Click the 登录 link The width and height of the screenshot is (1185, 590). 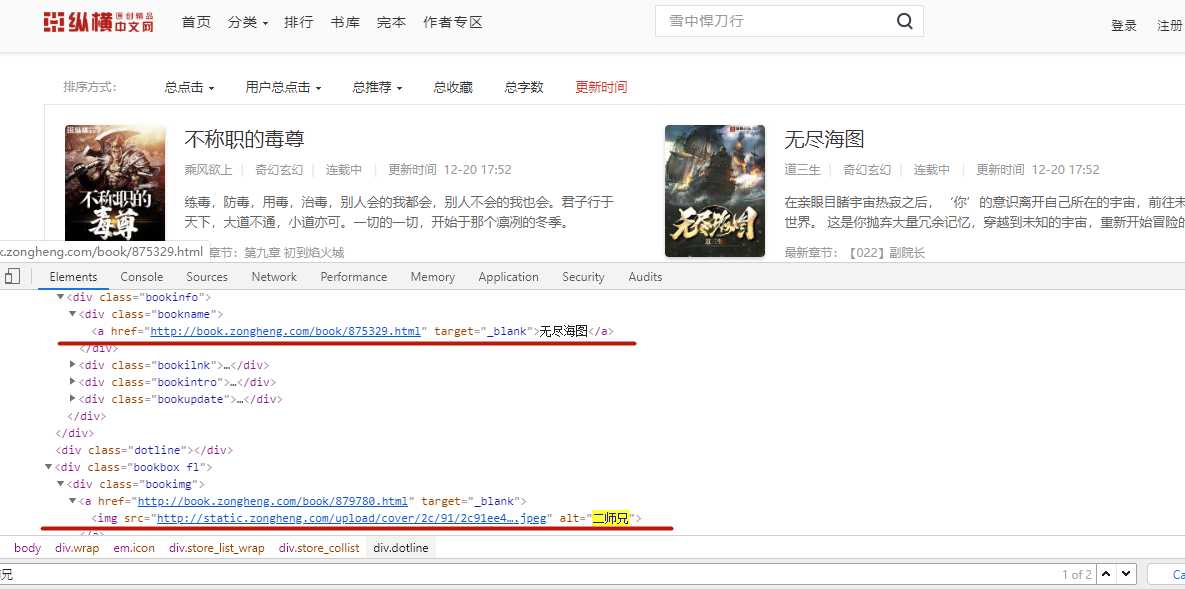[x=1124, y=26]
